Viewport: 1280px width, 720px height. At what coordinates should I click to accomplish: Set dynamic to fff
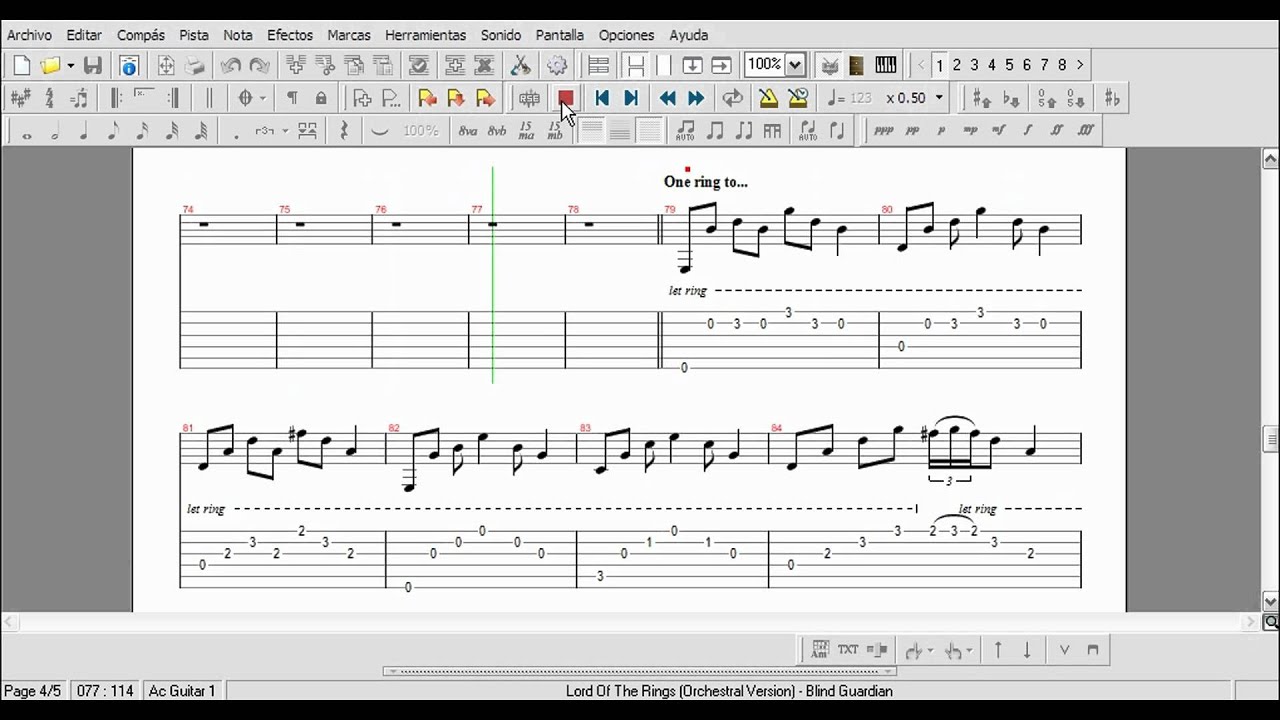[1086, 130]
